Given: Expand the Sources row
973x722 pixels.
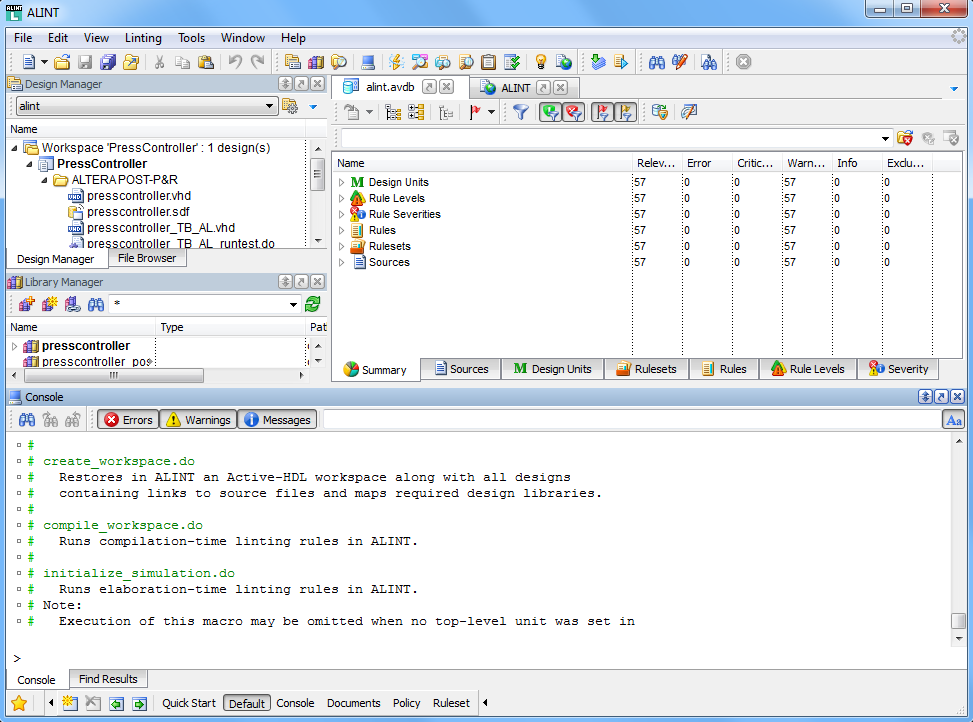Looking at the screenshot, I should click(341, 262).
